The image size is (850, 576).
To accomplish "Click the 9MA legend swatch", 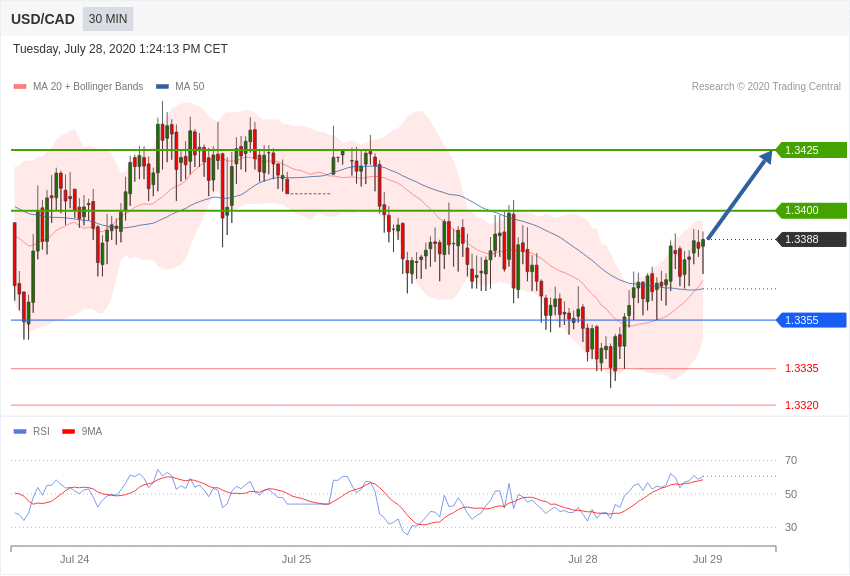I will 69,432.
